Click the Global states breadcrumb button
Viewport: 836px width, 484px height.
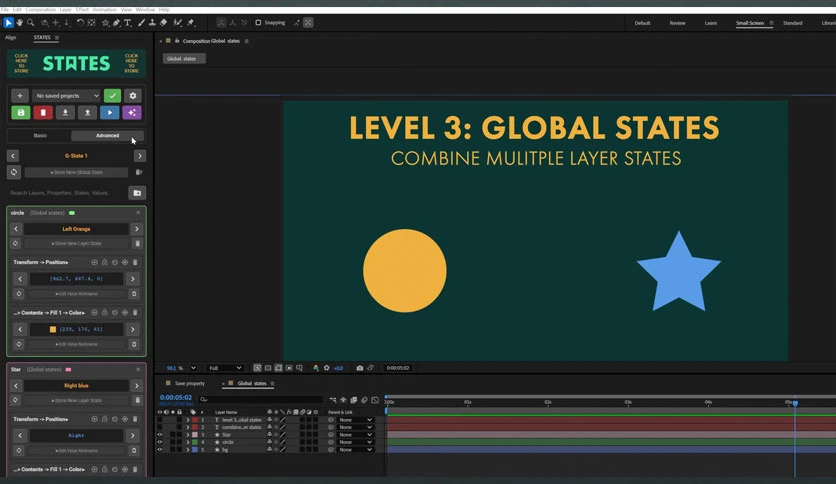pyautogui.click(x=184, y=59)
